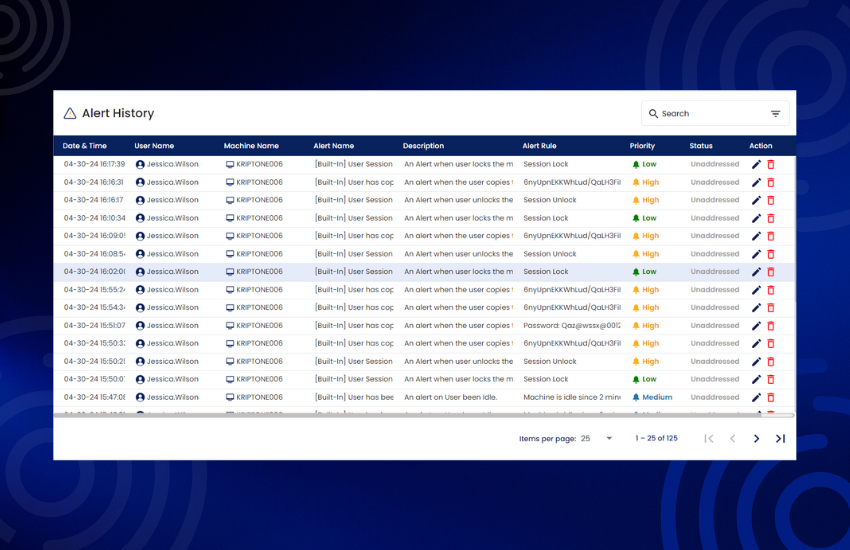850x550 pixels.
Task: Delete the 15:55 alert row
Action: (771, 290)
